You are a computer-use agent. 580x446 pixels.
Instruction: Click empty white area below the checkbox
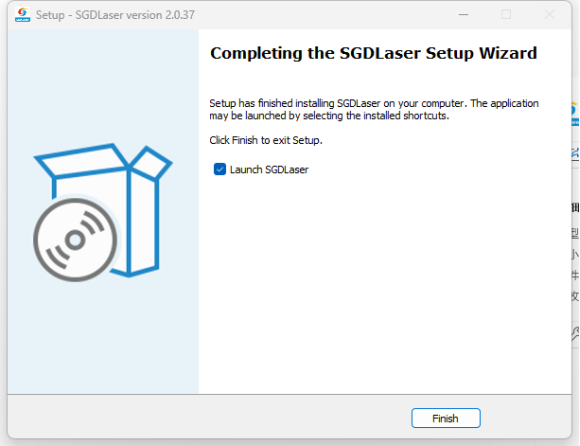pos(385,281)
